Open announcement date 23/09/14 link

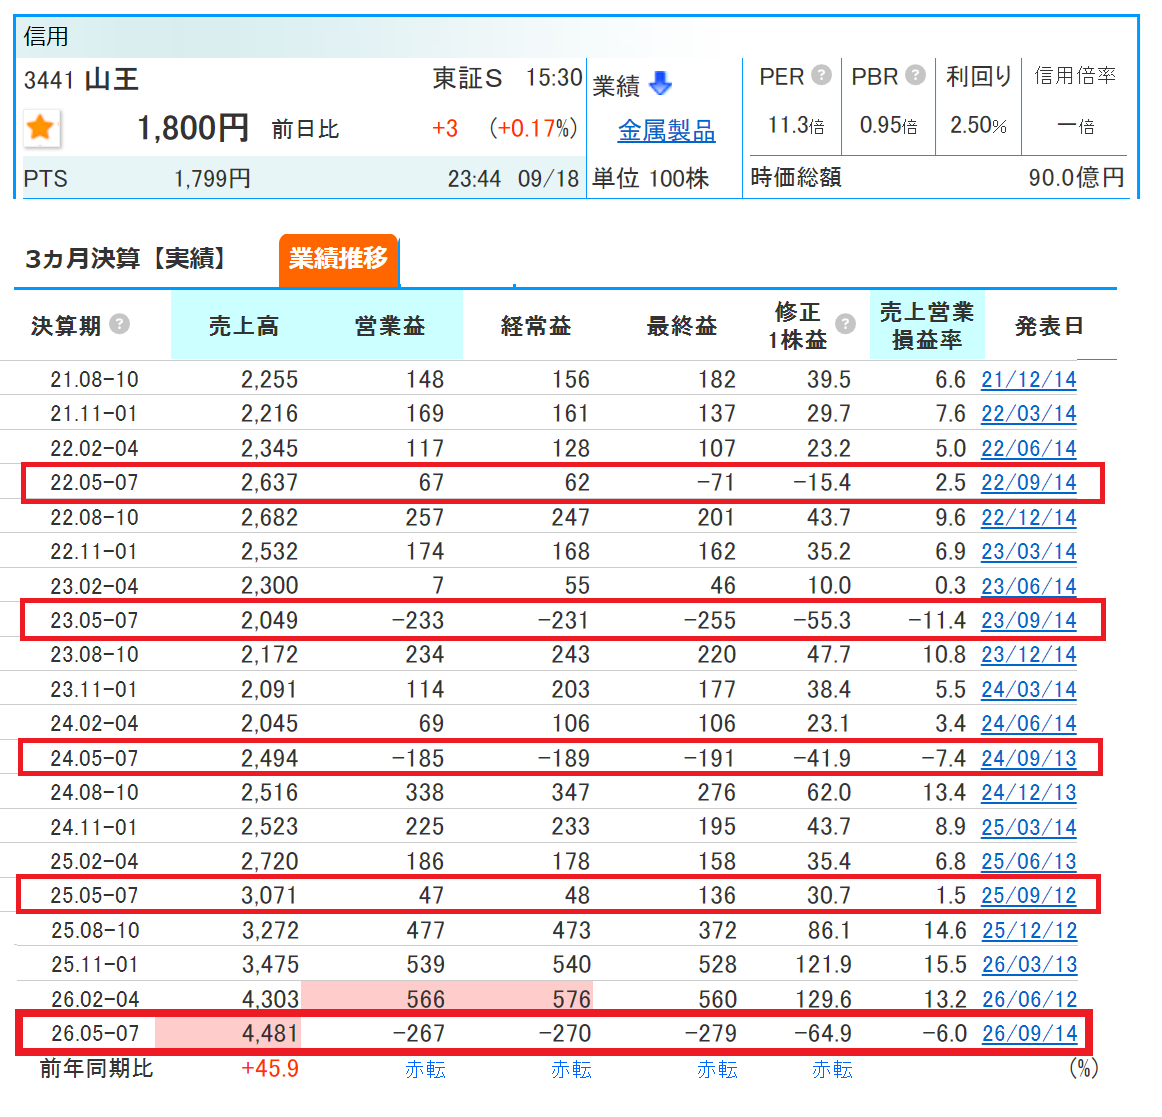pos(1029,620)
